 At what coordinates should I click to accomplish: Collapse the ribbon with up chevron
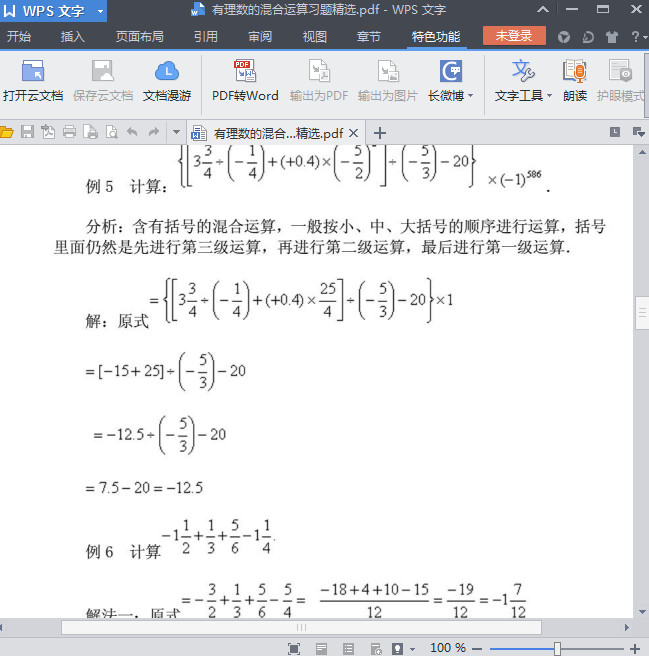(x=543, y=9)
